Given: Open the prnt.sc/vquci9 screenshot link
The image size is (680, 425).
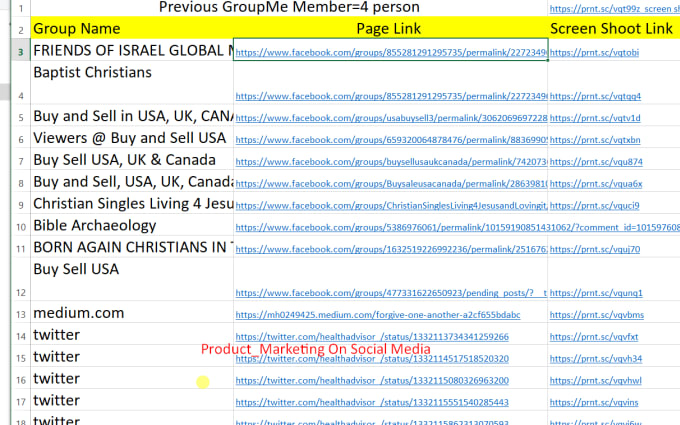Looking at the screenshot, I should point(595,206).
